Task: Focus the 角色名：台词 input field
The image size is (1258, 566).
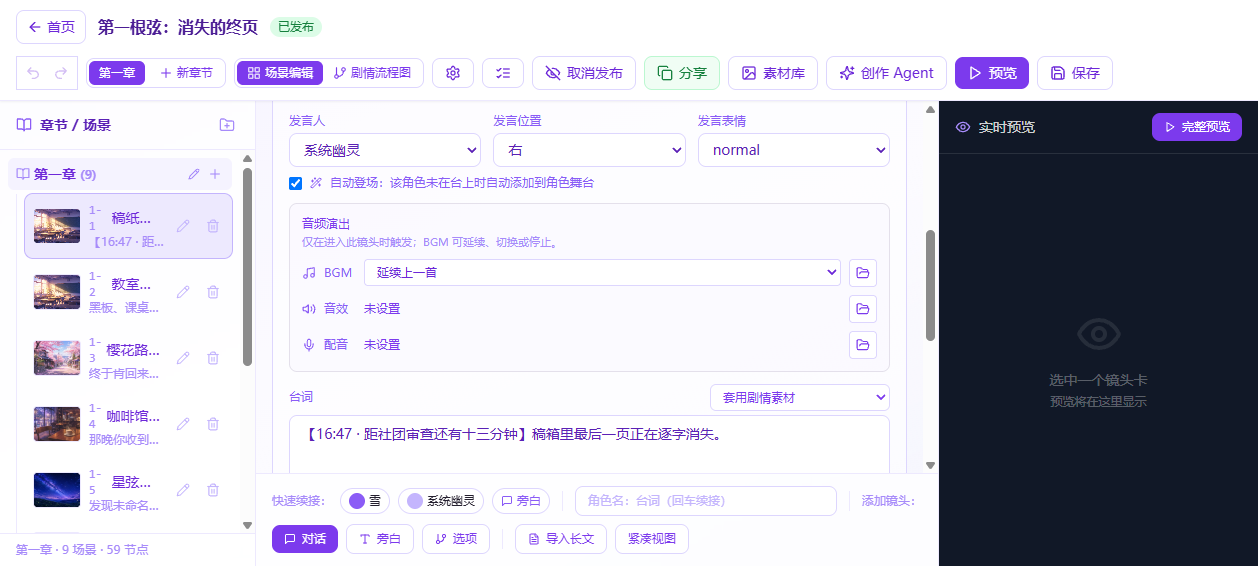Action: point(706,501)
